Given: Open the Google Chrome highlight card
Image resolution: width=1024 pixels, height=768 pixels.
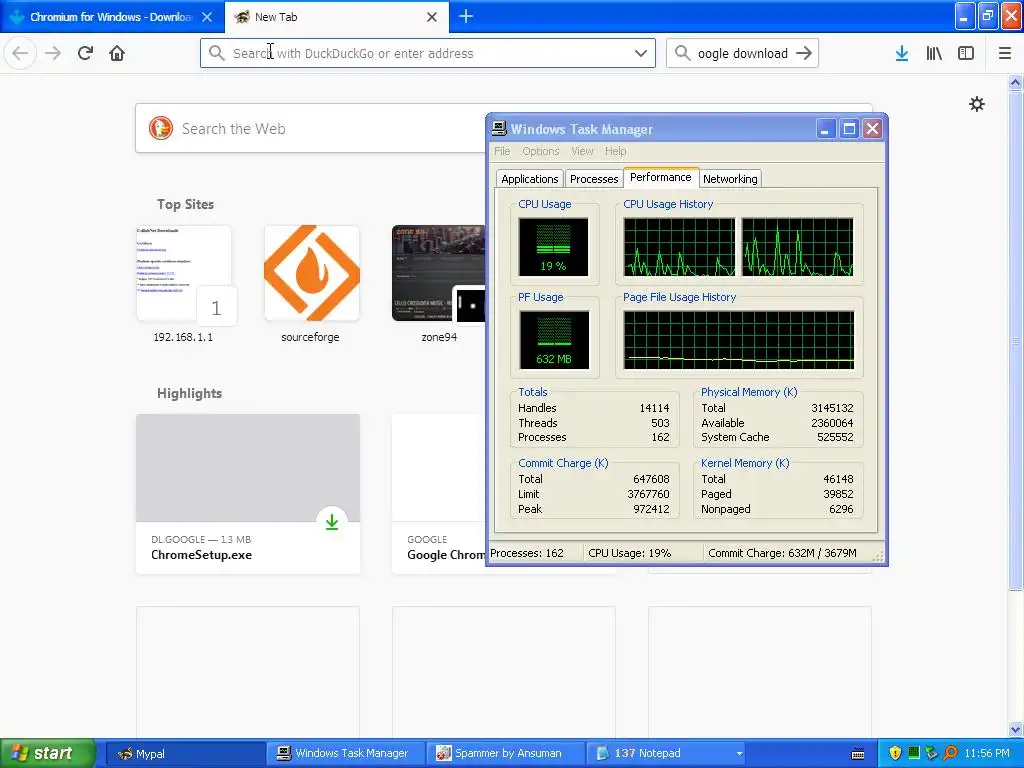Looking at the screenshot, I should point(438,494).
